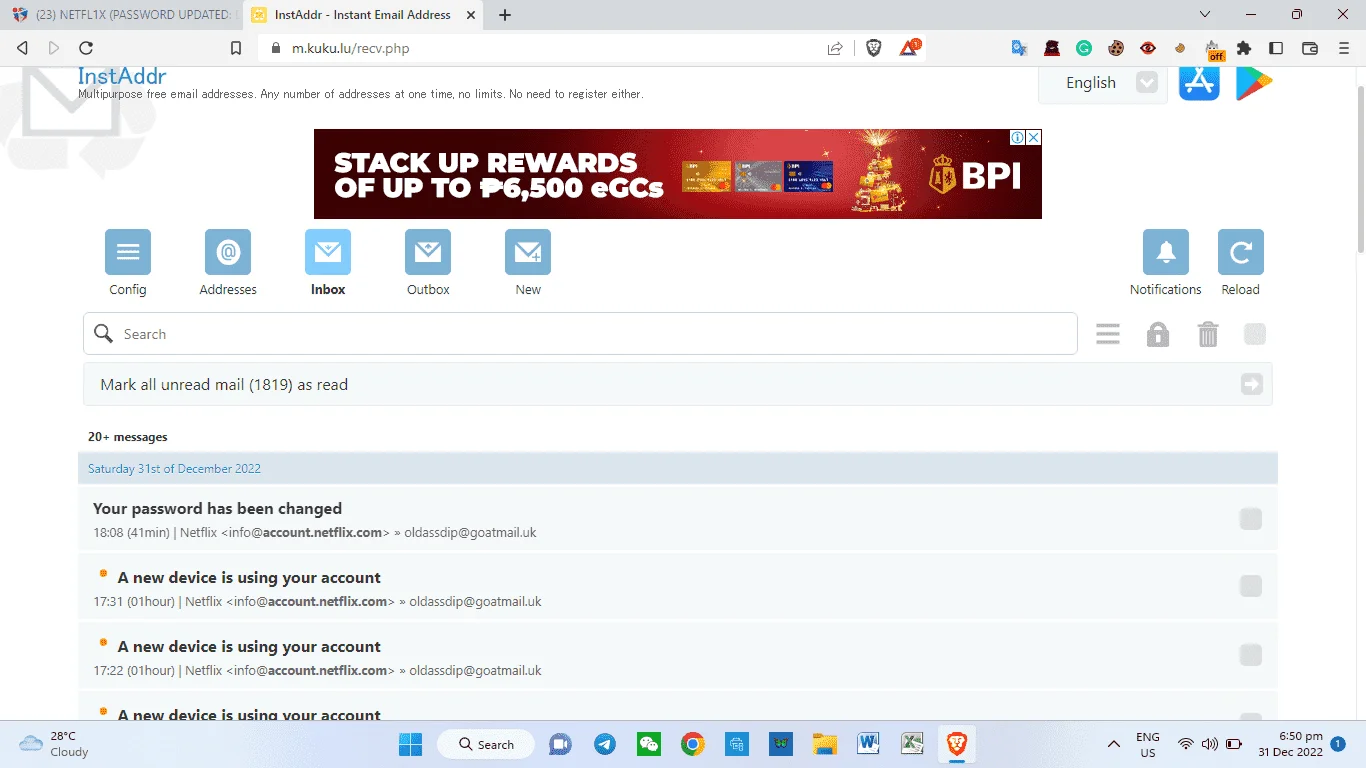Open the Brave Wallet

pyautogui.click(x=1310, y=48)
